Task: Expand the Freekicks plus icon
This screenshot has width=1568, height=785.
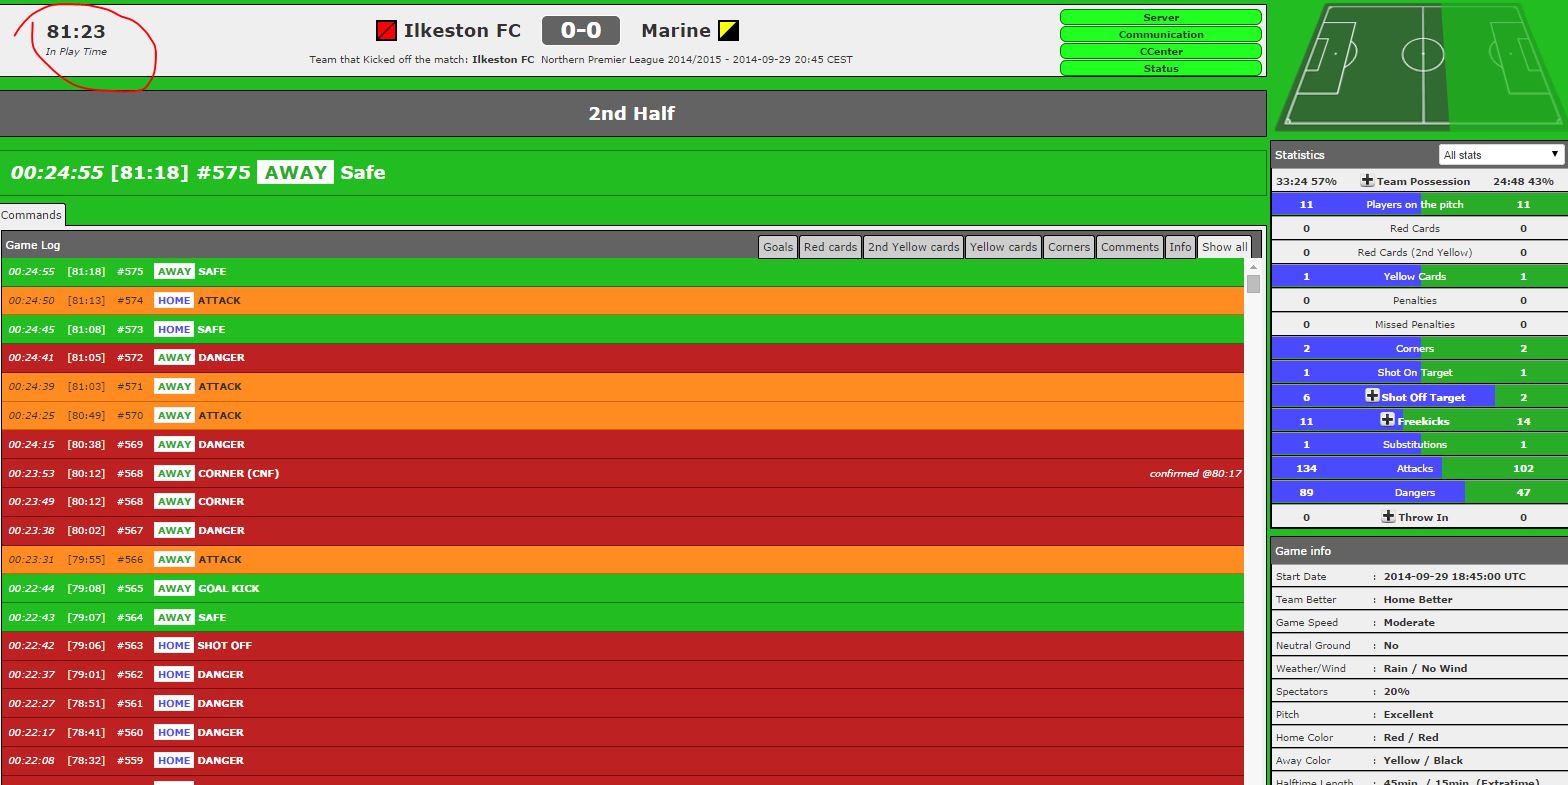Action: (x=1387, y=420)
